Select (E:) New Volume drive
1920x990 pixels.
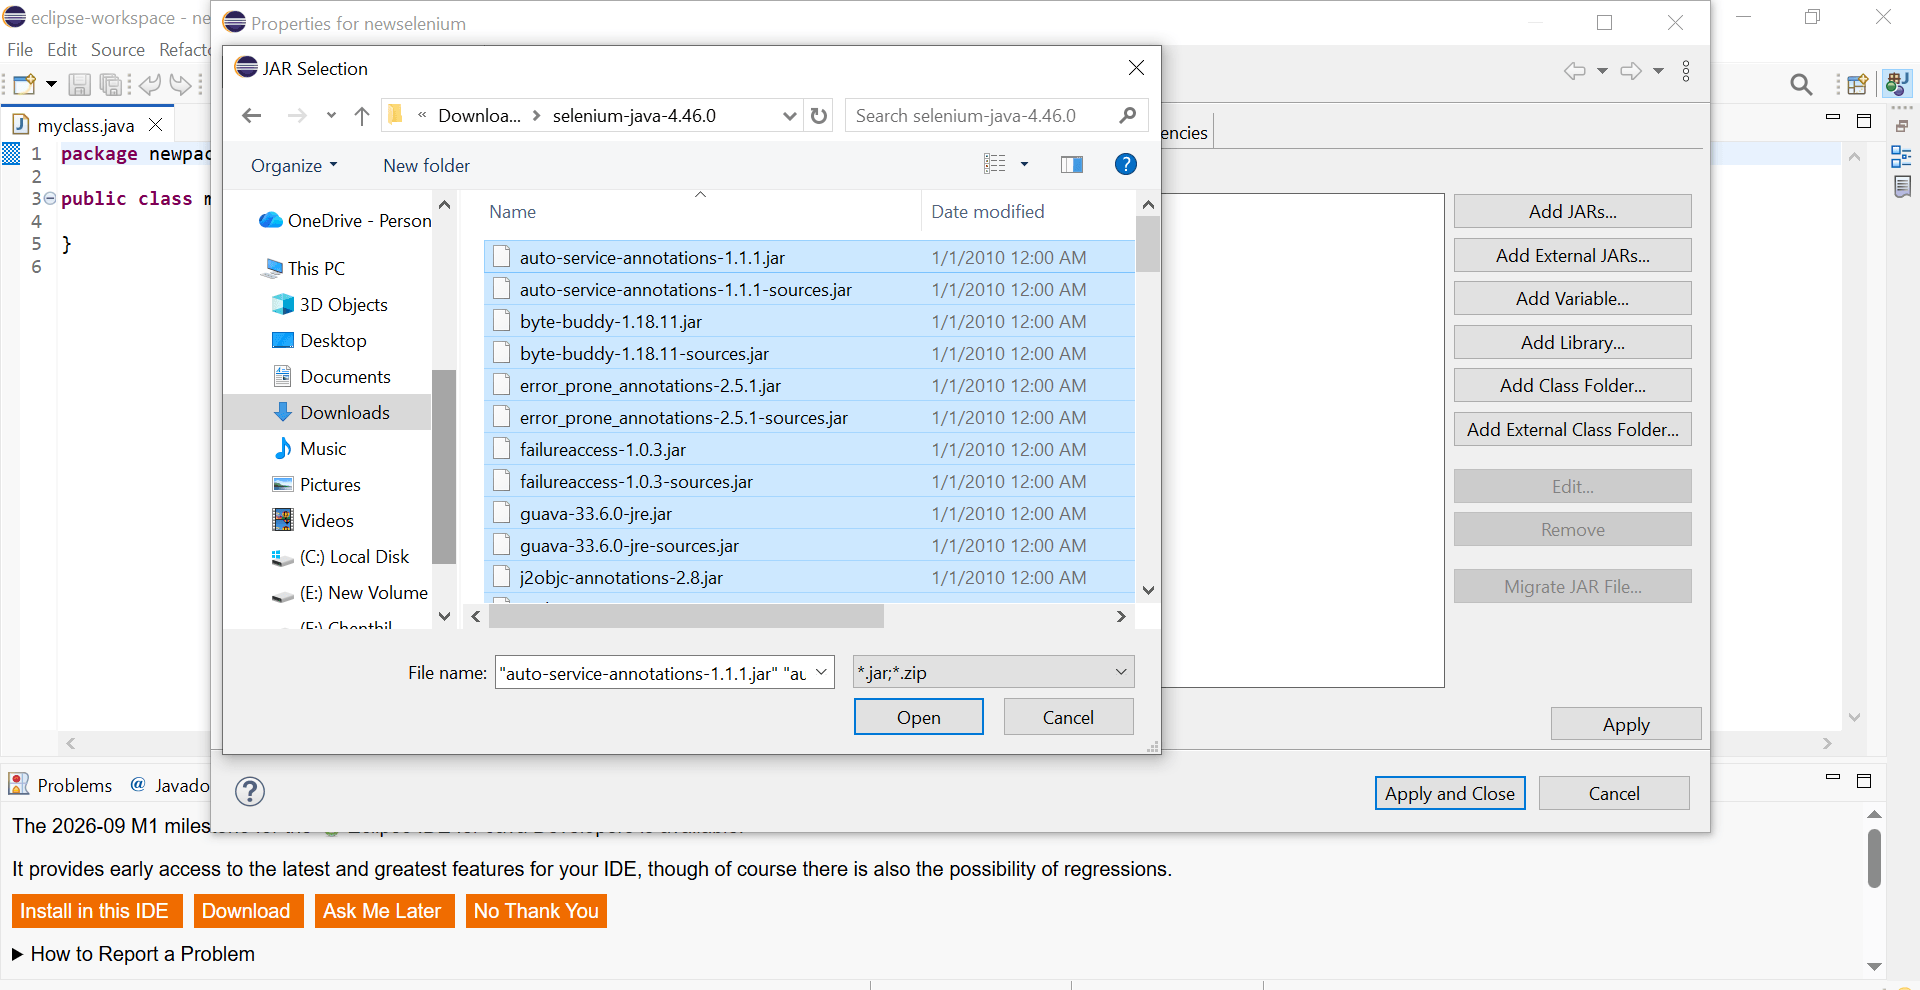pos(350,593)
